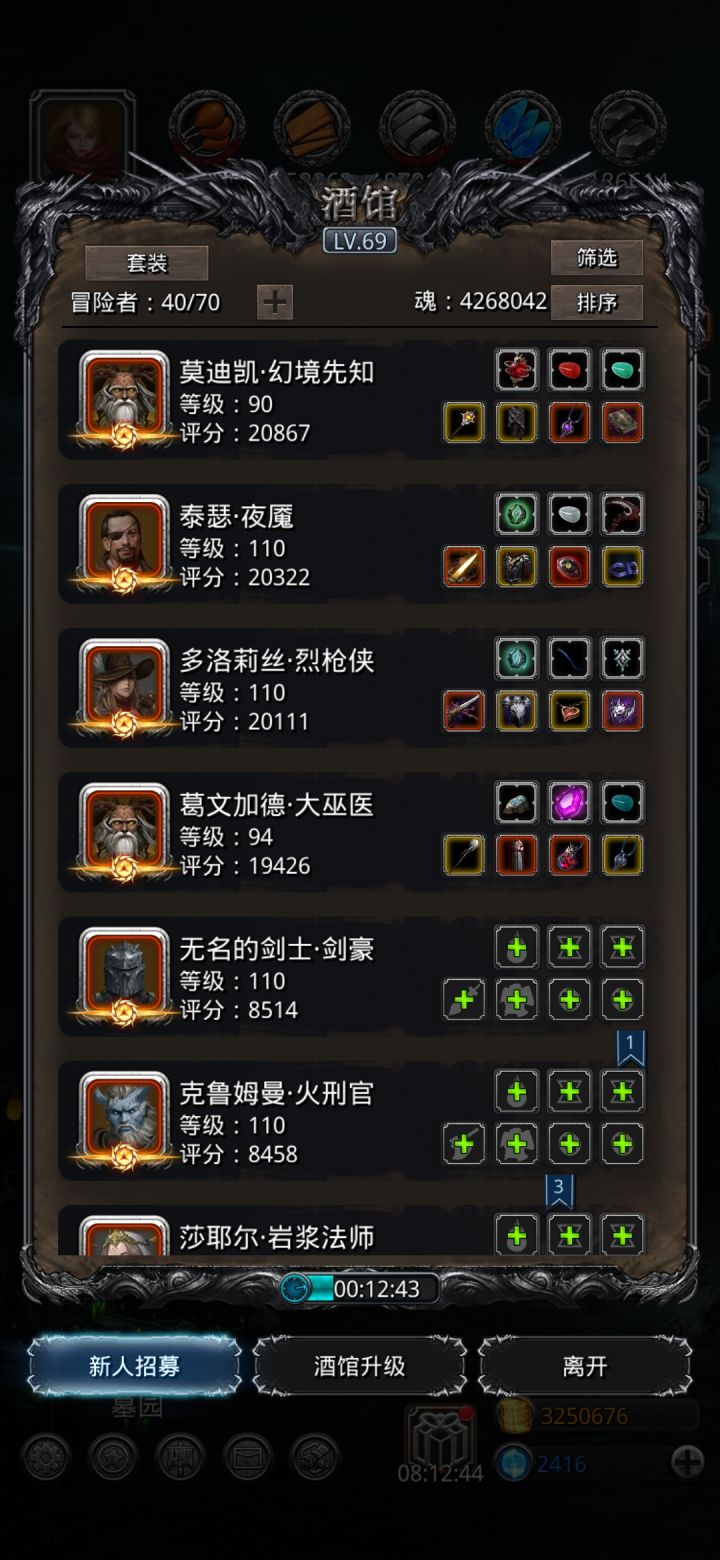Open the 排序 sort options
This screenshot has width=720, height=1560.
(597, 302)
